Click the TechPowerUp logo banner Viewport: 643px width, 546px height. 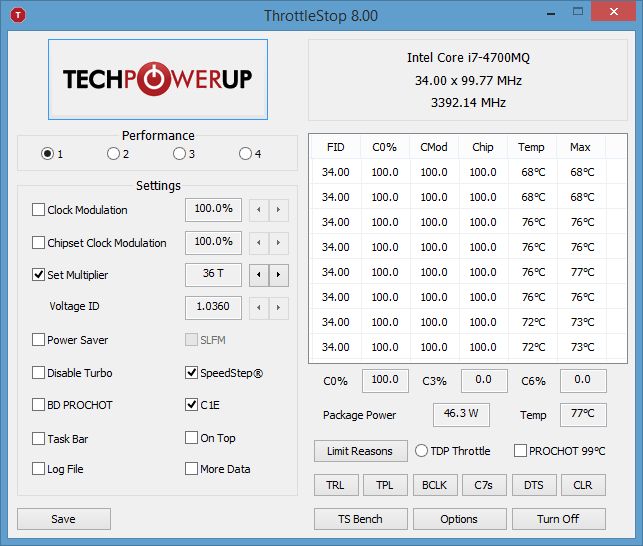(158, 79)
